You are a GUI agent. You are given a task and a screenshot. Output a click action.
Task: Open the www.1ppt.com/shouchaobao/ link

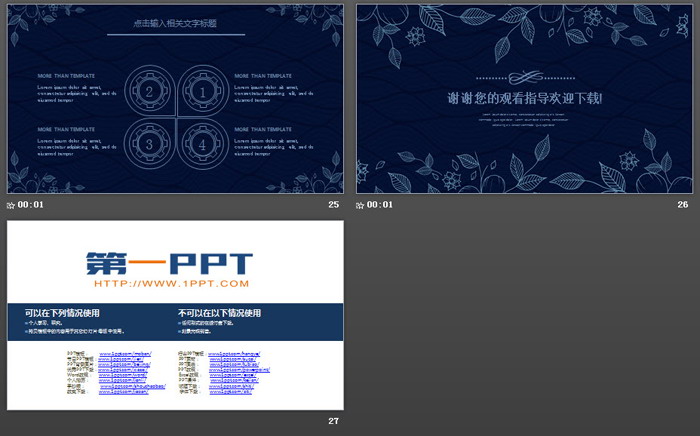(132, 386)
